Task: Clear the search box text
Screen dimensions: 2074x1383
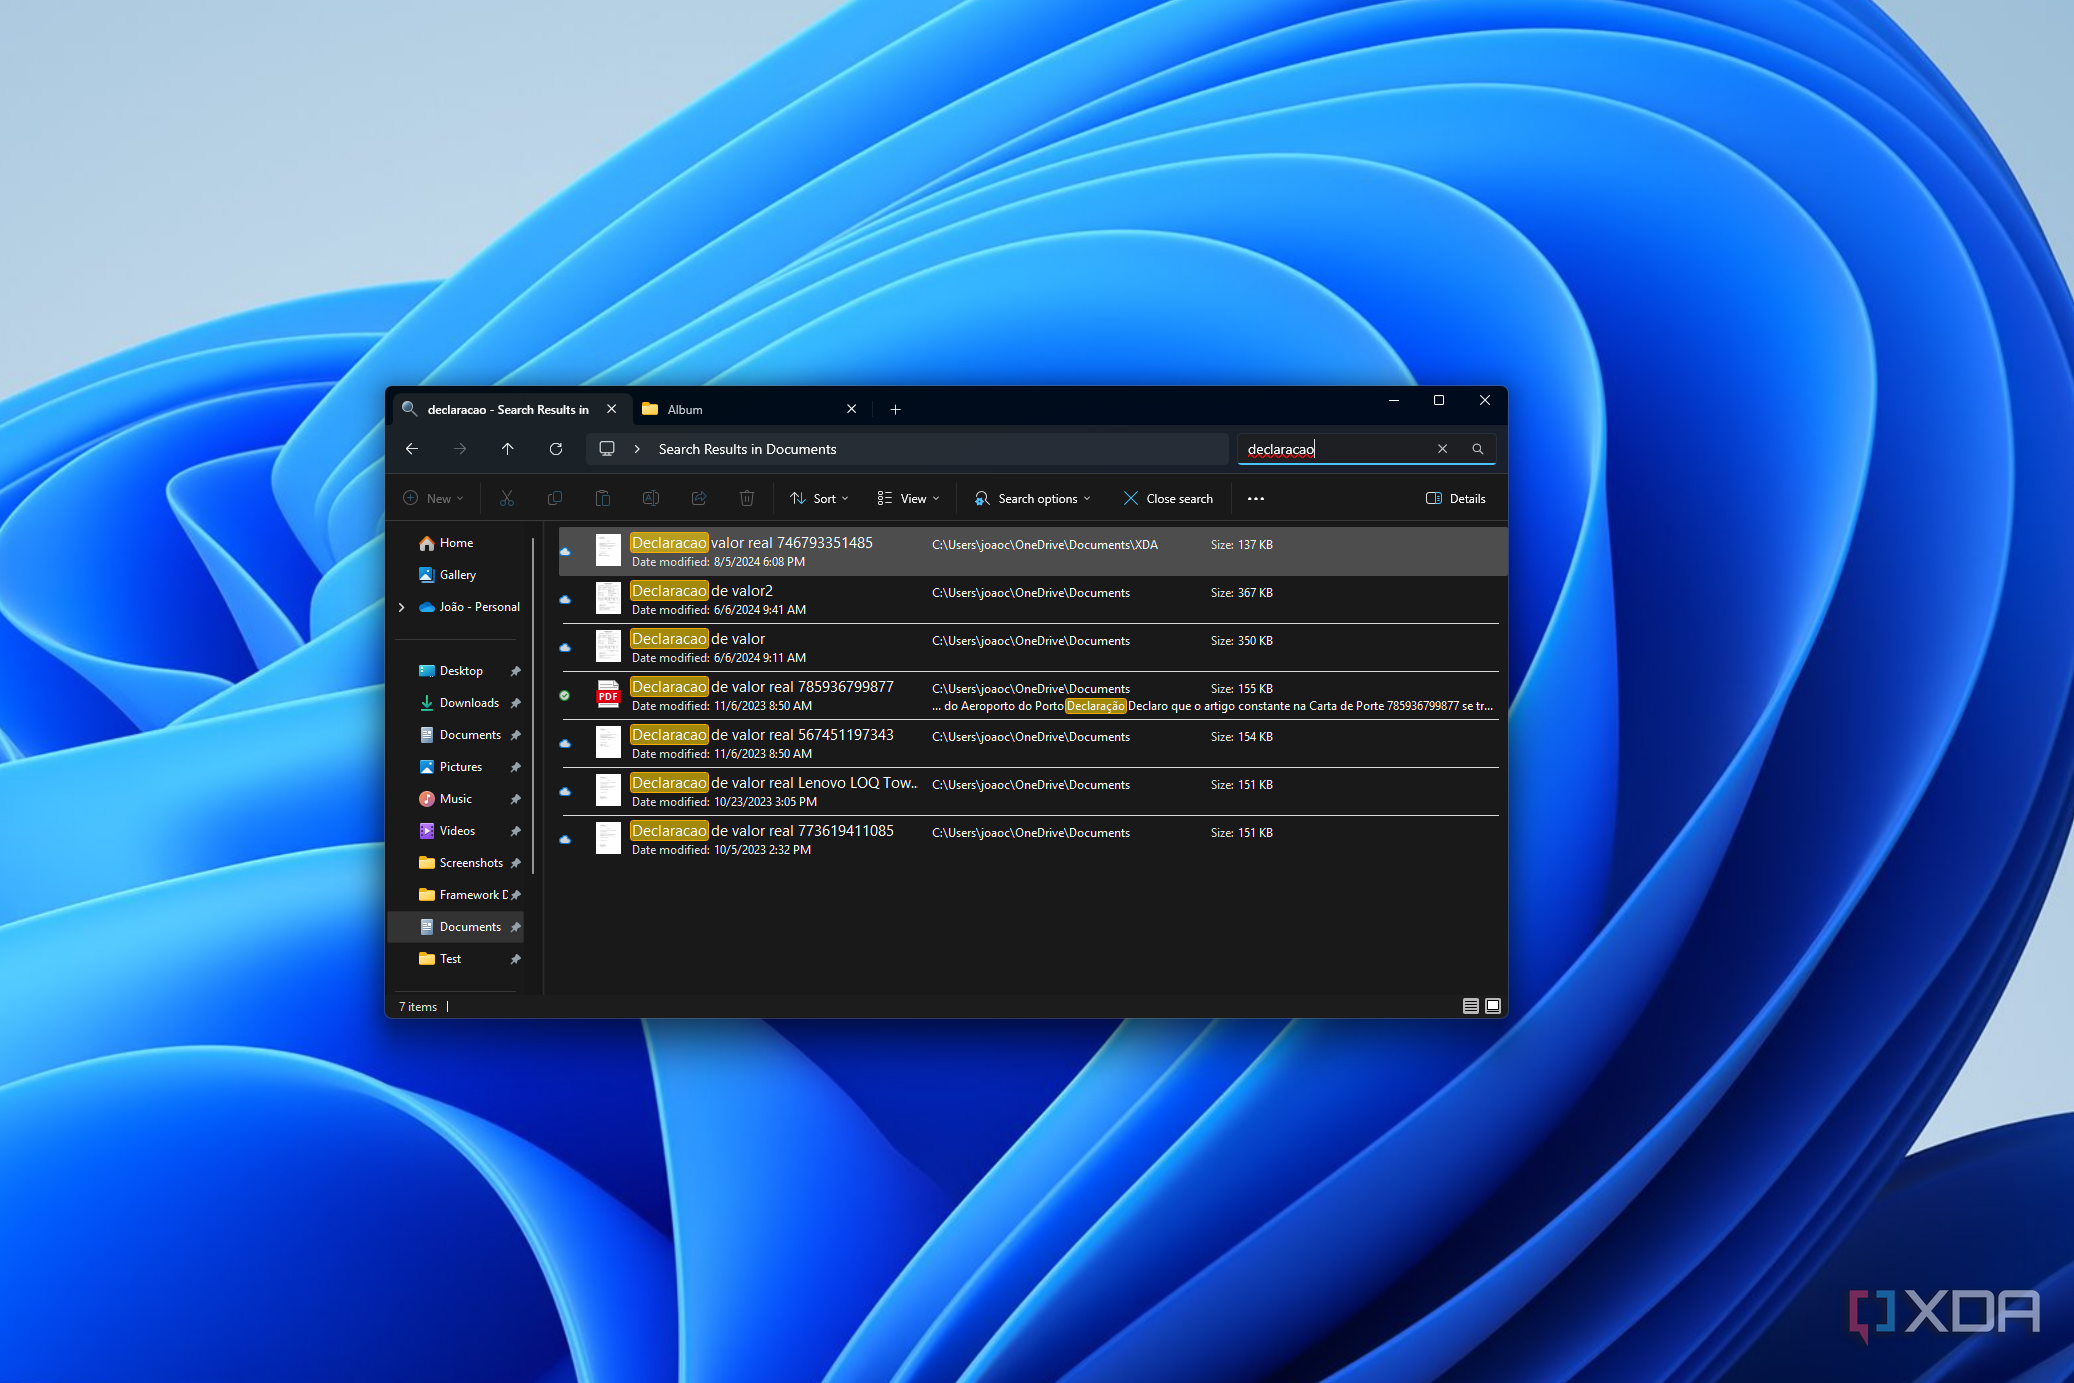Action: 1442,449
